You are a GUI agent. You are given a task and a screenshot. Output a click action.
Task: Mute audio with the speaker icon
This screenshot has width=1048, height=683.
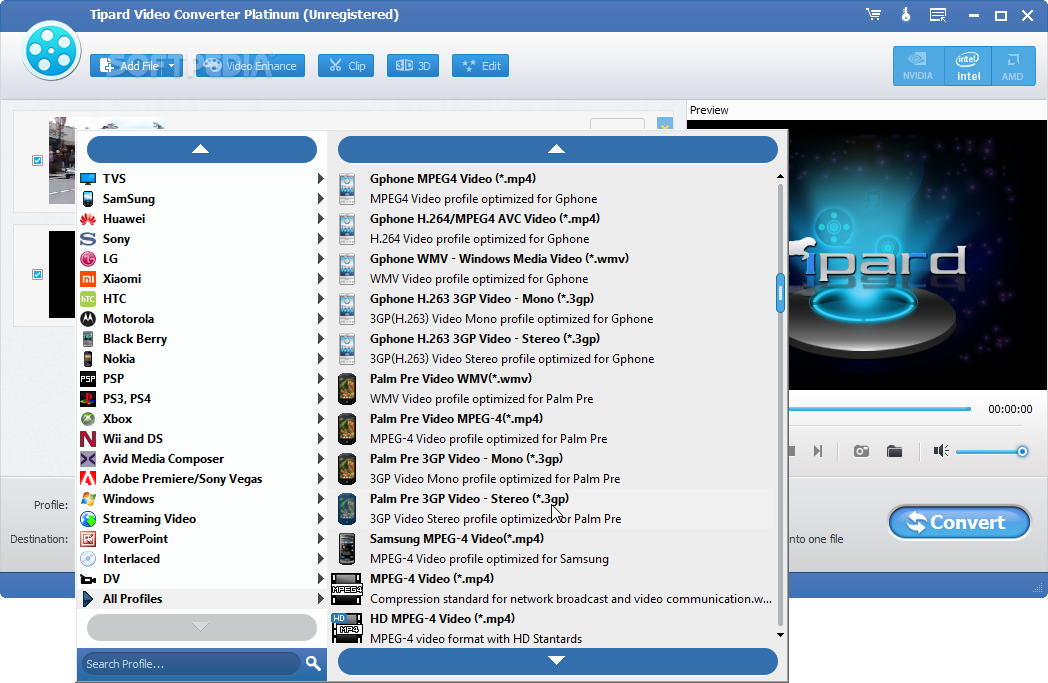(x=941, y=451)
